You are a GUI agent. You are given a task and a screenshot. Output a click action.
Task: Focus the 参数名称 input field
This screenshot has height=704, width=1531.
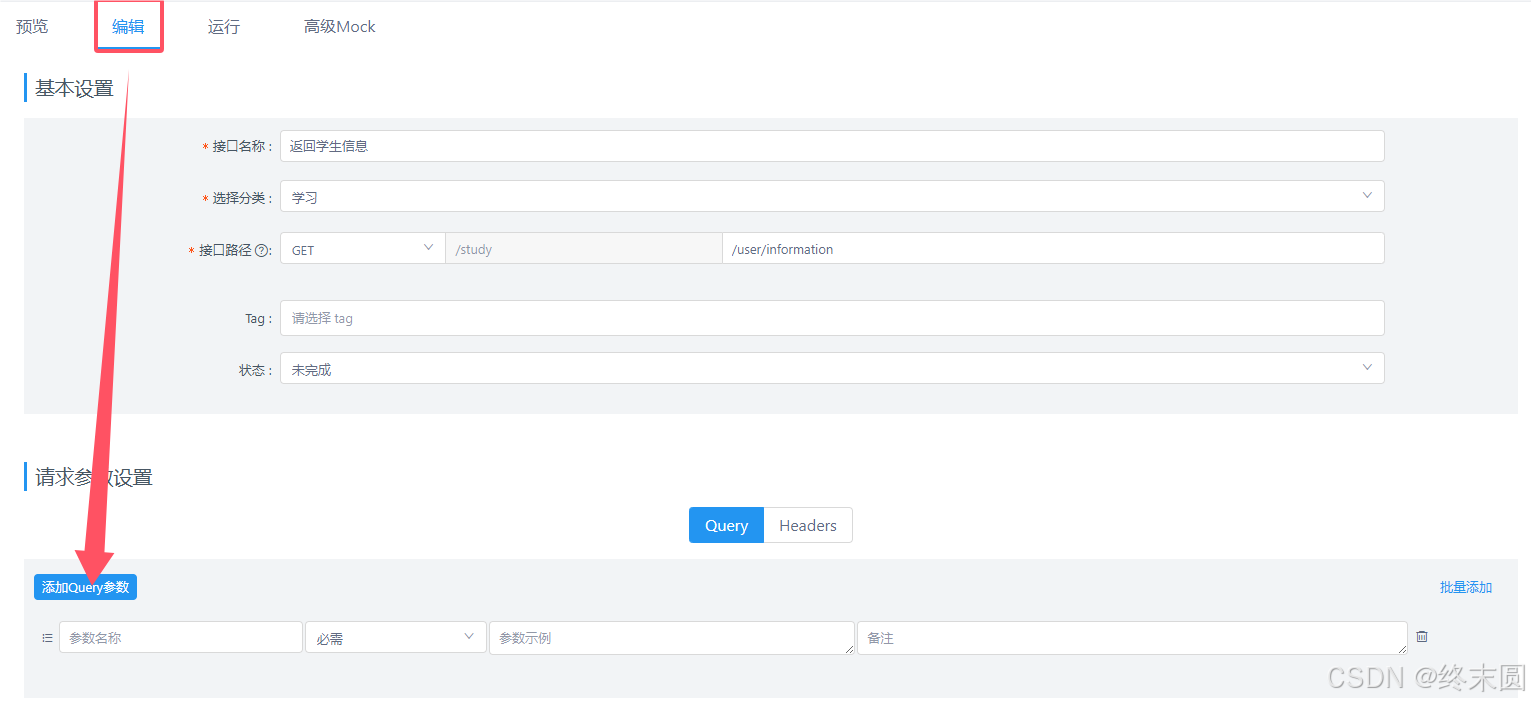[x=181, y=637]
